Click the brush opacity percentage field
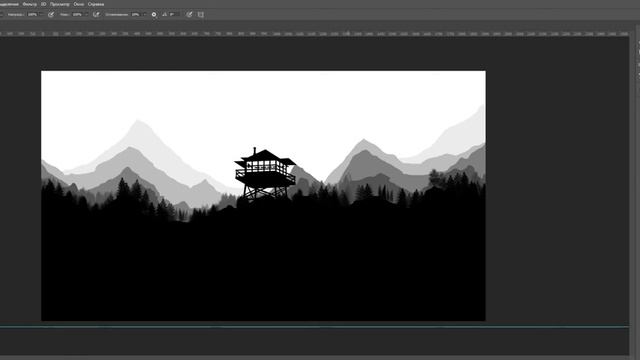Image resolution: width=640 pixels, height=360 pixels. tap(32, 14)
